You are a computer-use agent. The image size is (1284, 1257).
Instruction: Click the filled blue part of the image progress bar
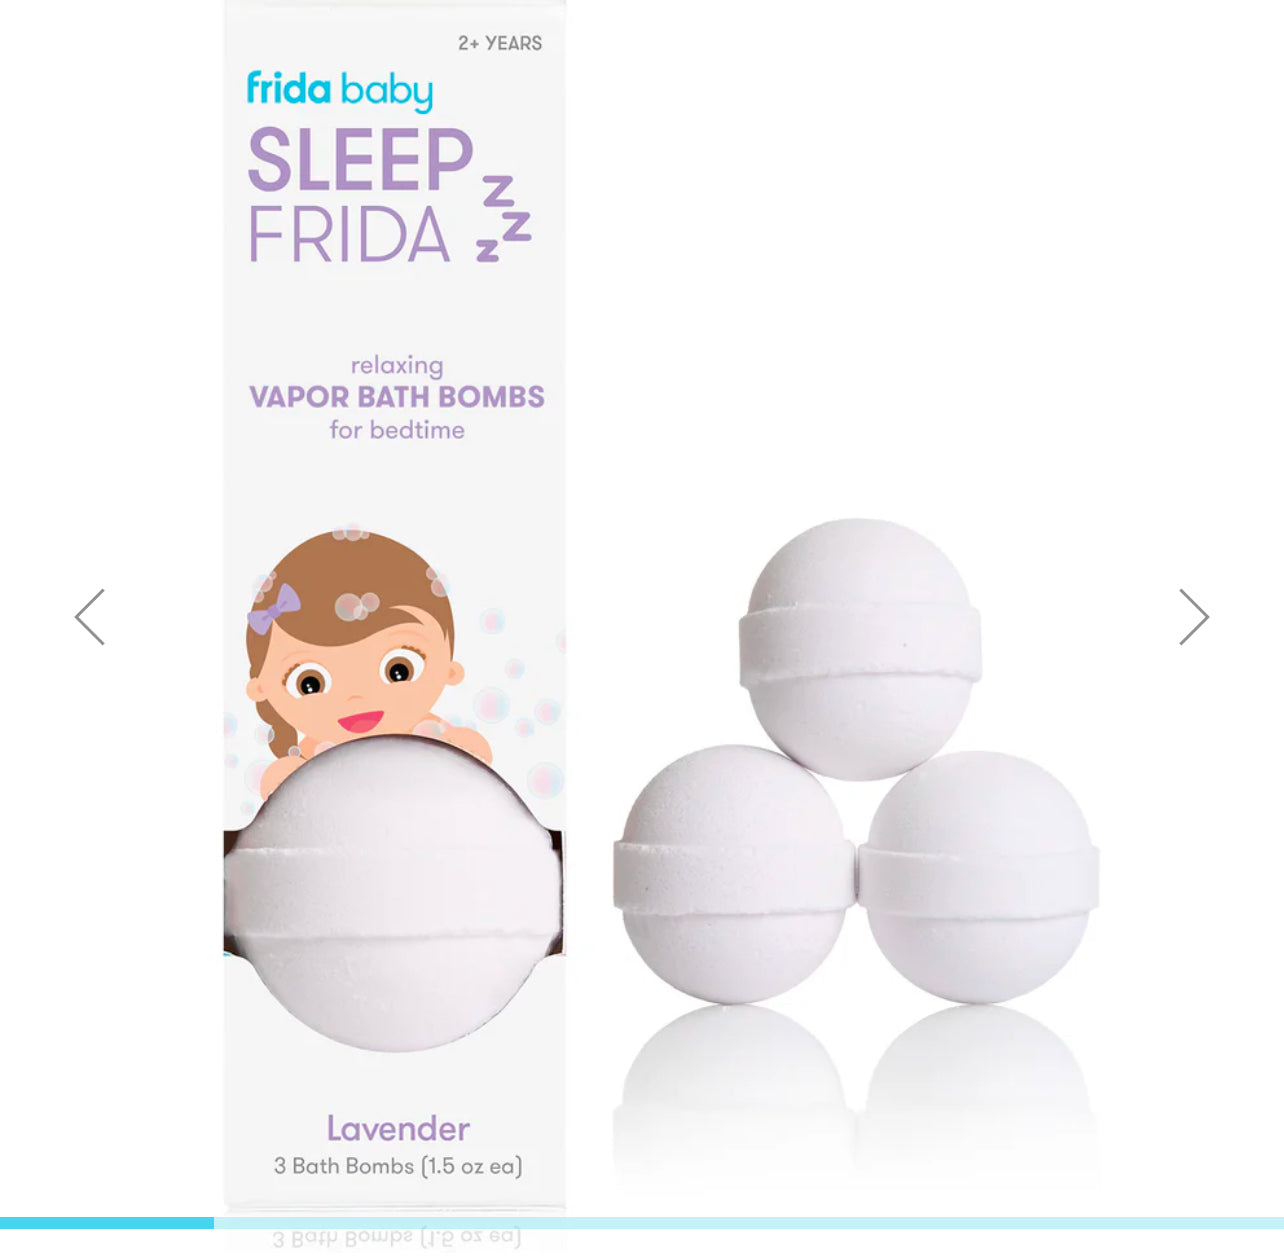(x=107, y=1223)
